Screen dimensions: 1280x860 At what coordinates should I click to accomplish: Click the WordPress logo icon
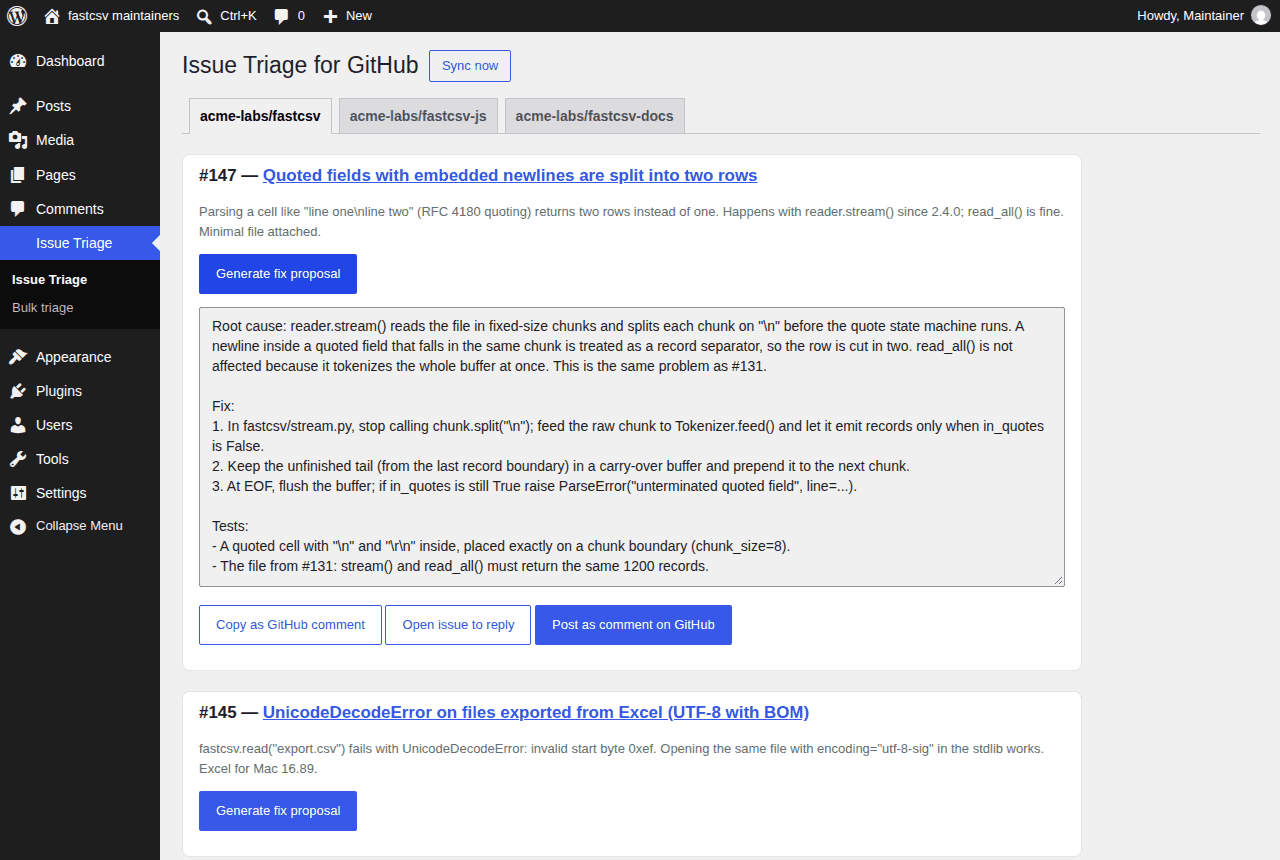[x=17, y=16]
